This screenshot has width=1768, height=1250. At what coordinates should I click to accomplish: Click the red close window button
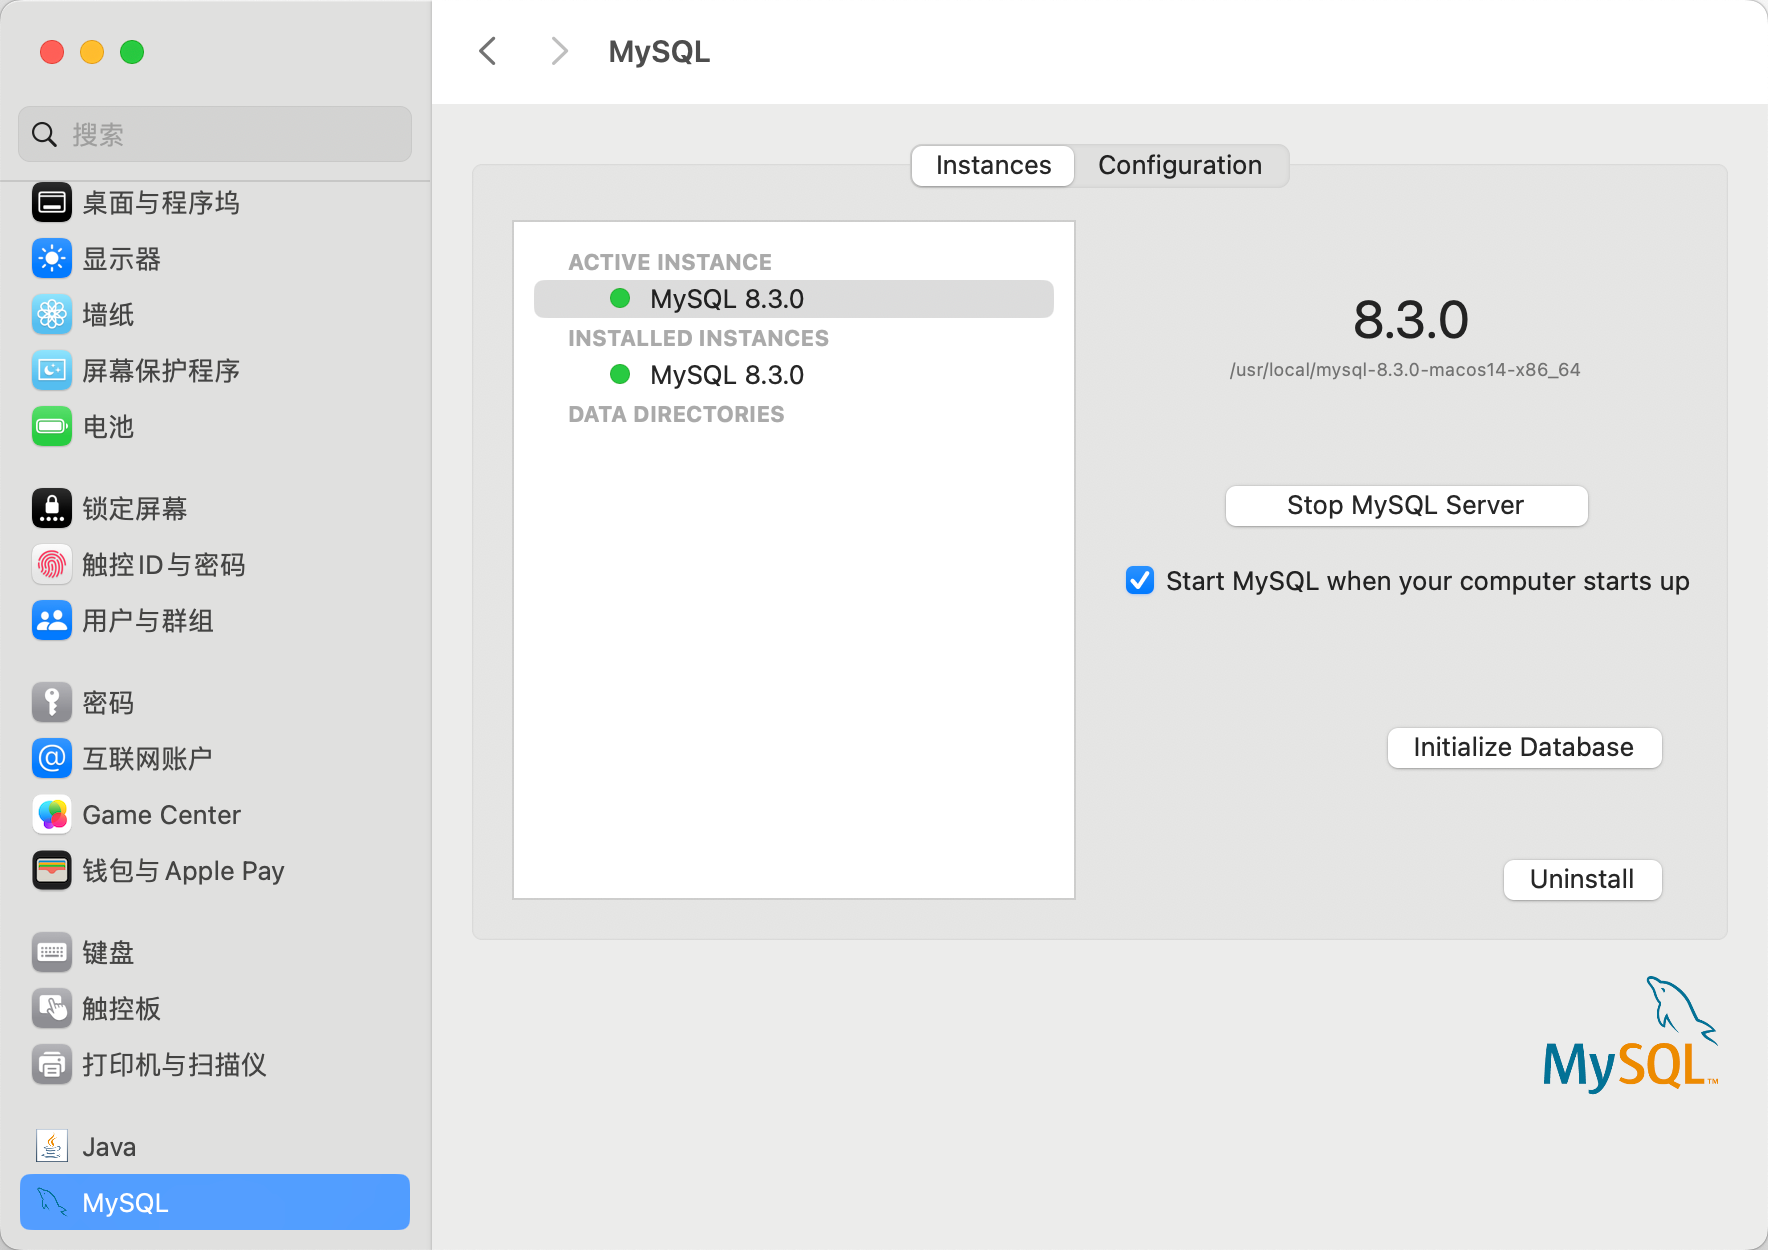(x=52, y=52)
